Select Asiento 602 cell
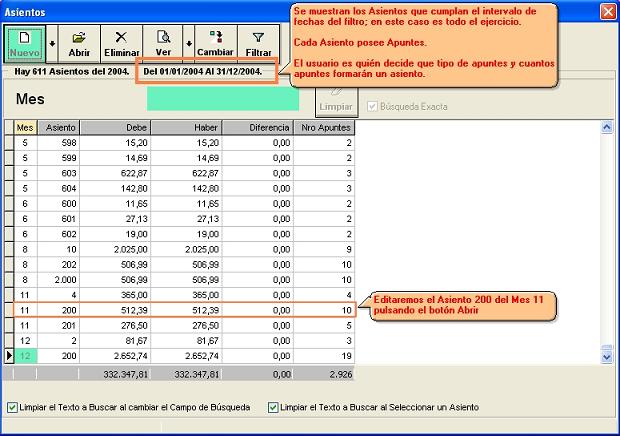 59,234
